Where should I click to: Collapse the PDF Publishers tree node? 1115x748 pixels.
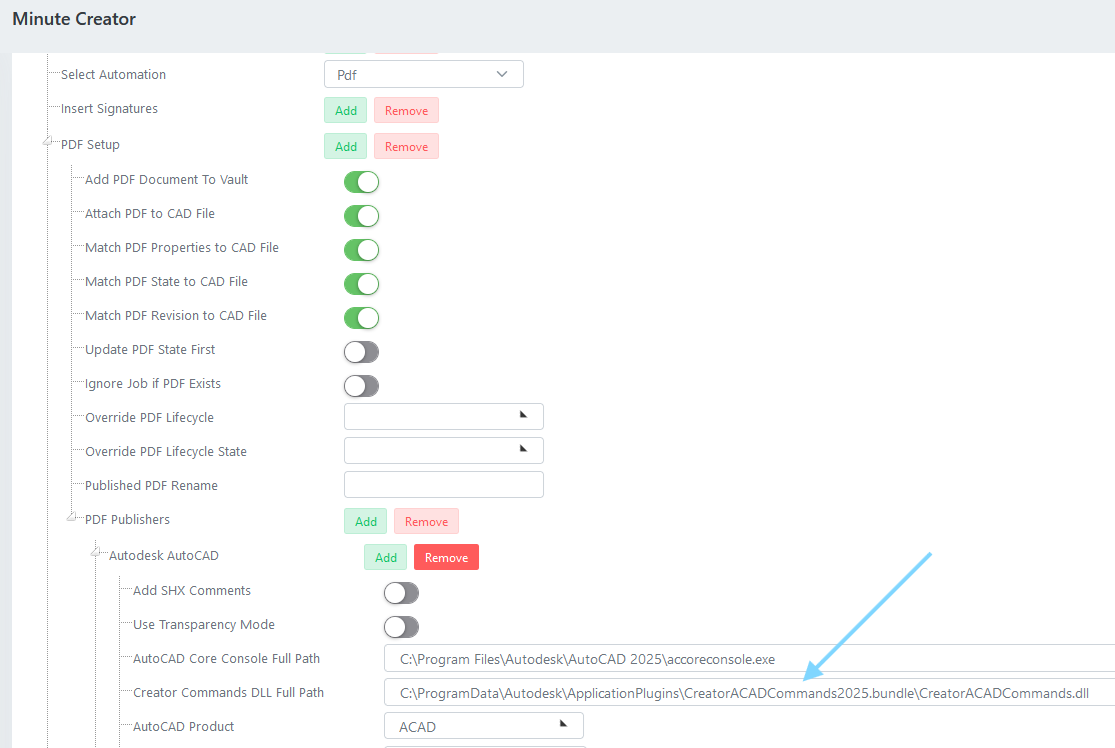pos(72,517)
